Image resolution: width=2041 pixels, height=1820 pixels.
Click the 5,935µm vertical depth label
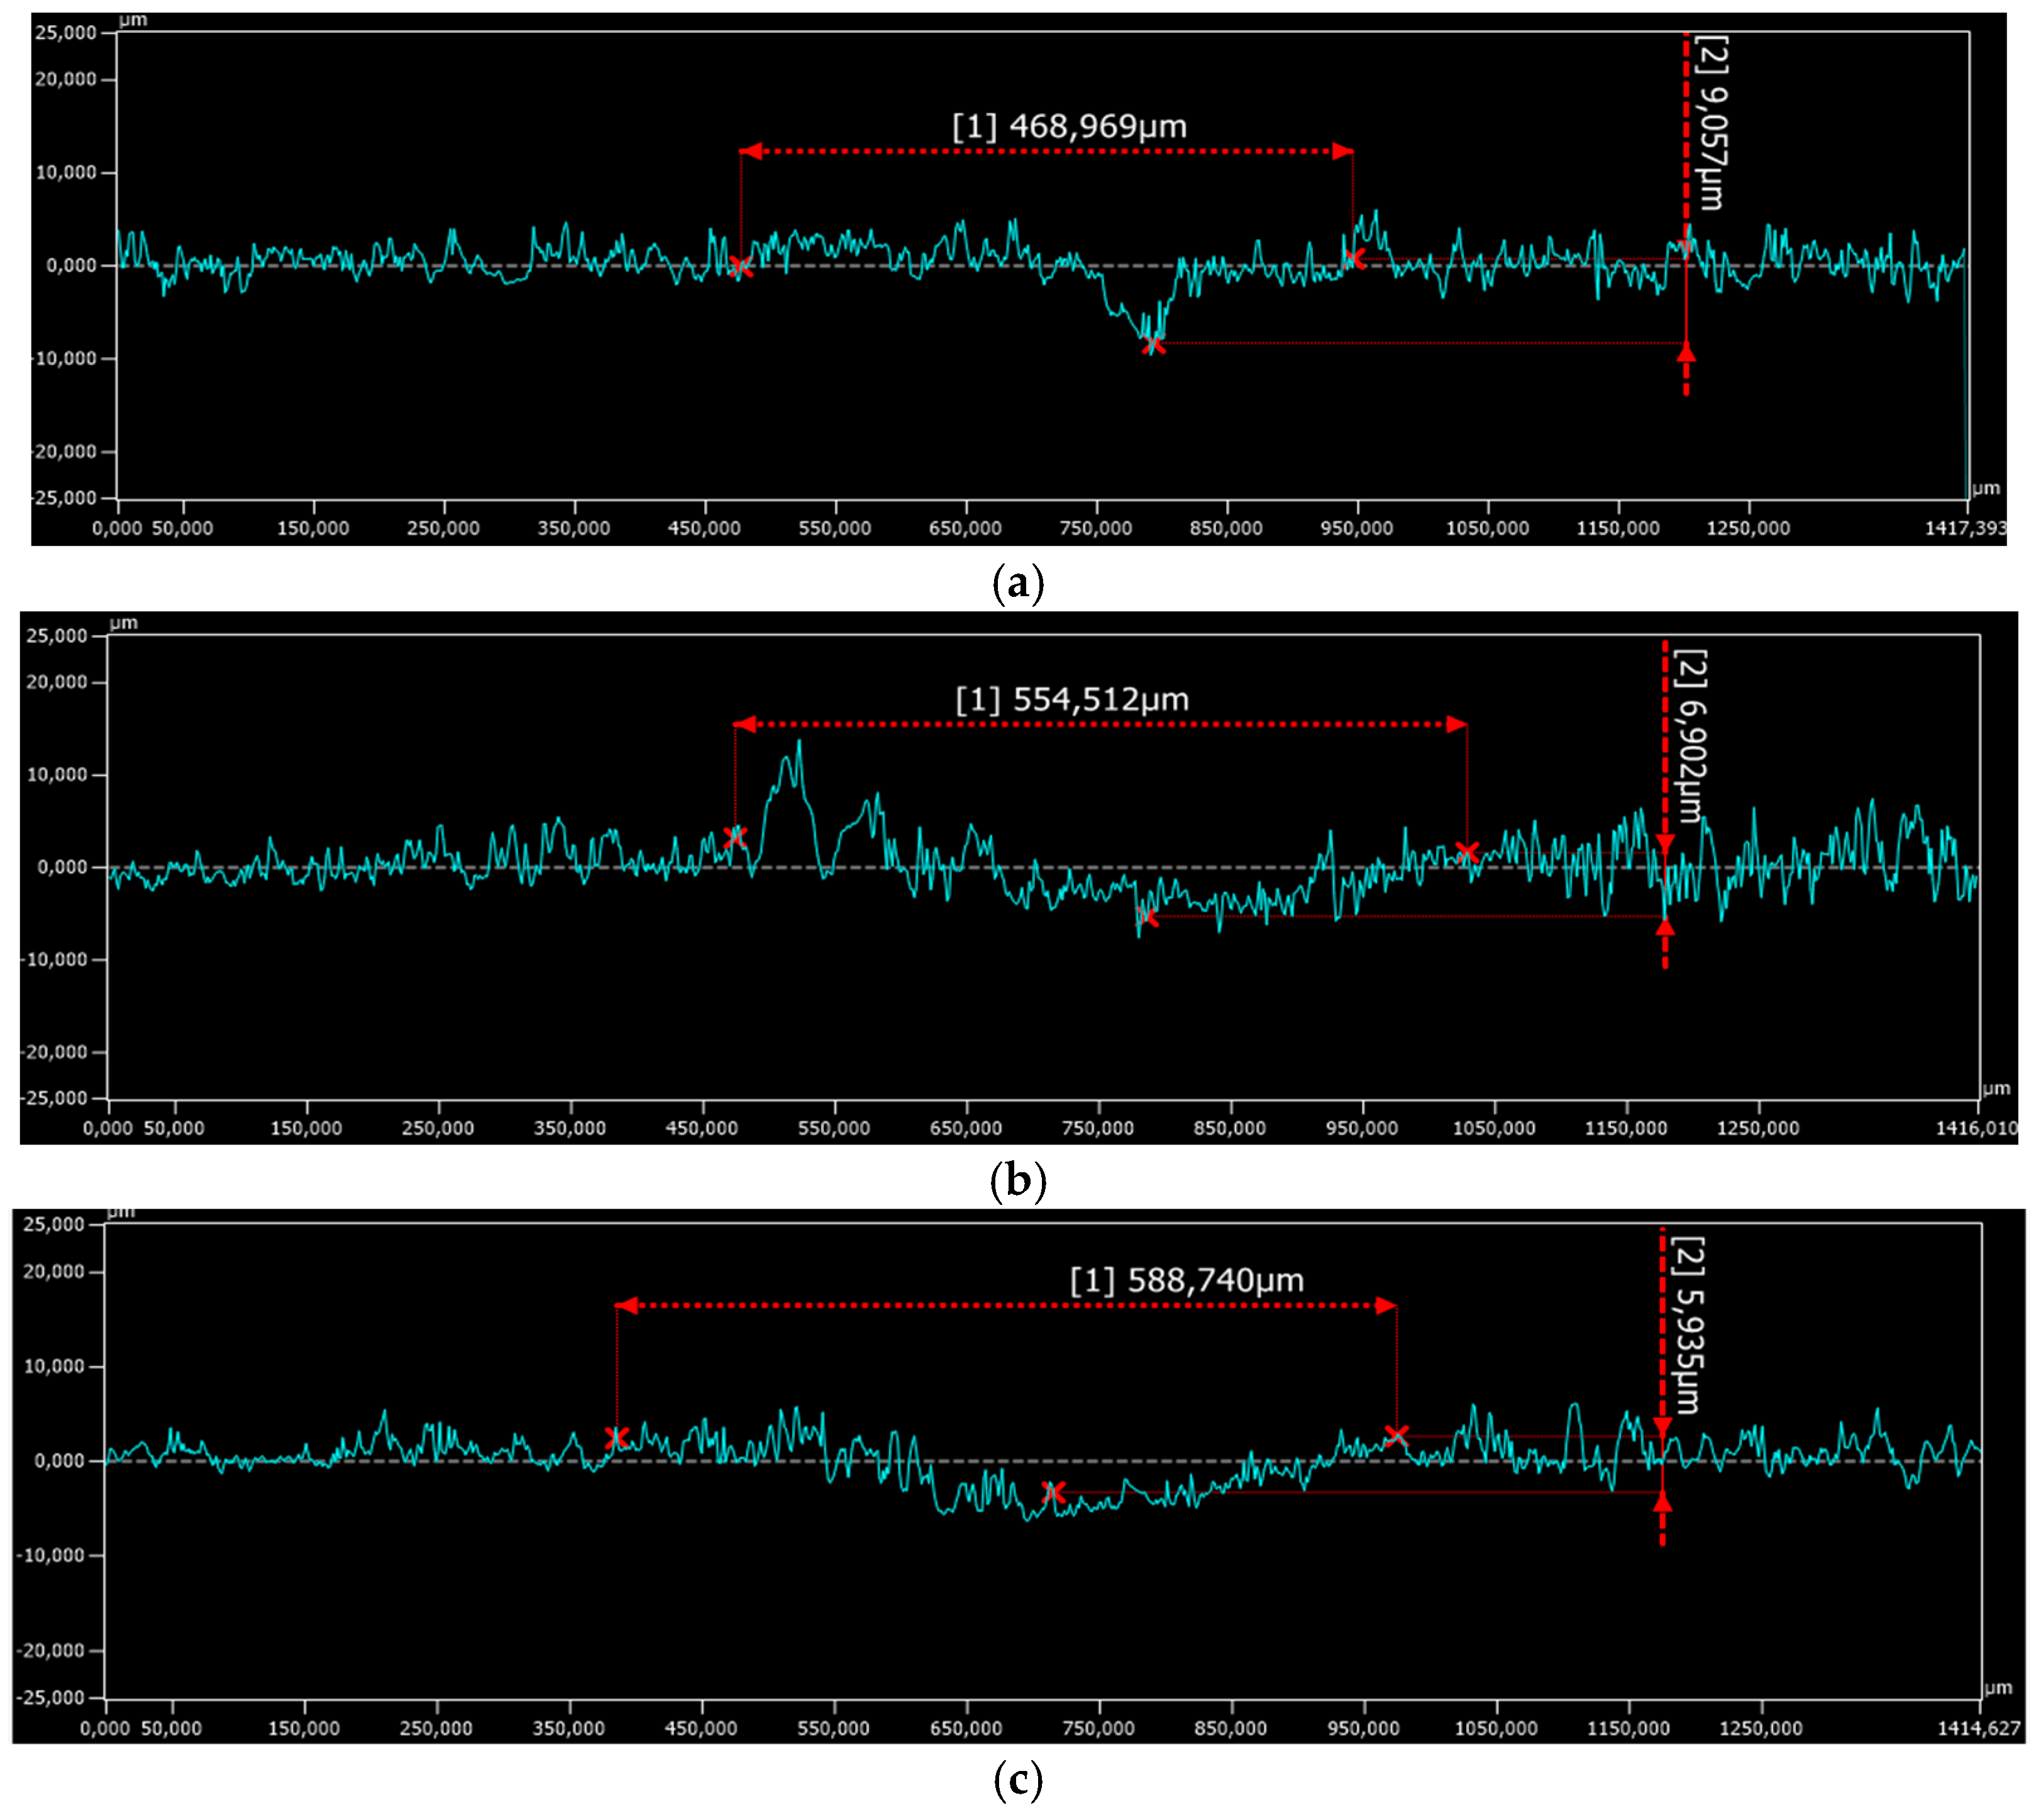(x=1688, y=1326)
